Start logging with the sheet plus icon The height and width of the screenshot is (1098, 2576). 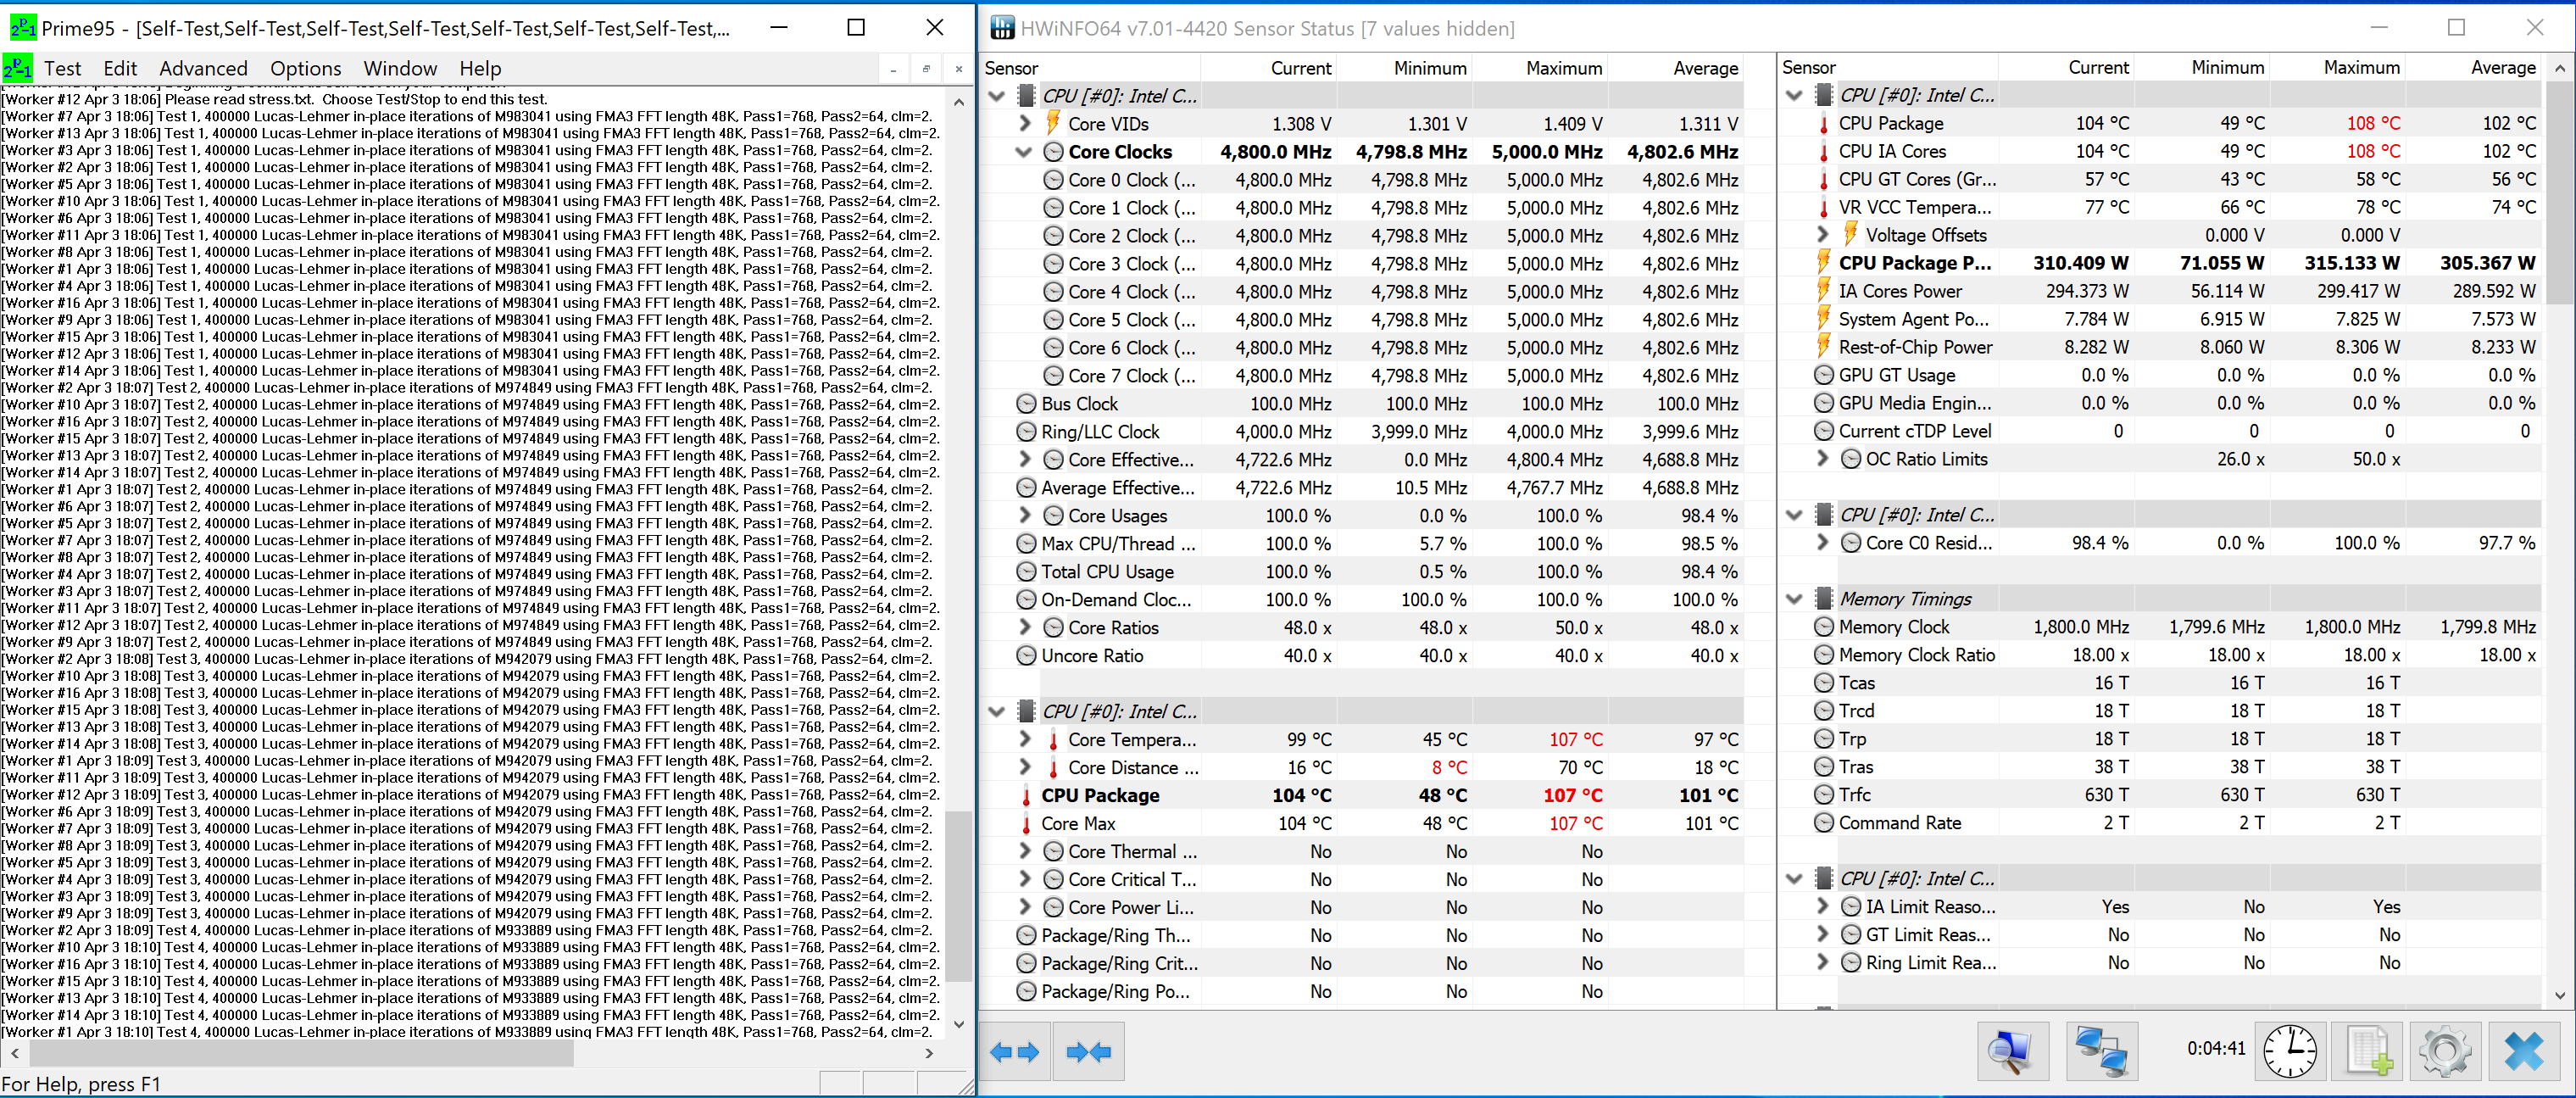click(2368, 1051)
